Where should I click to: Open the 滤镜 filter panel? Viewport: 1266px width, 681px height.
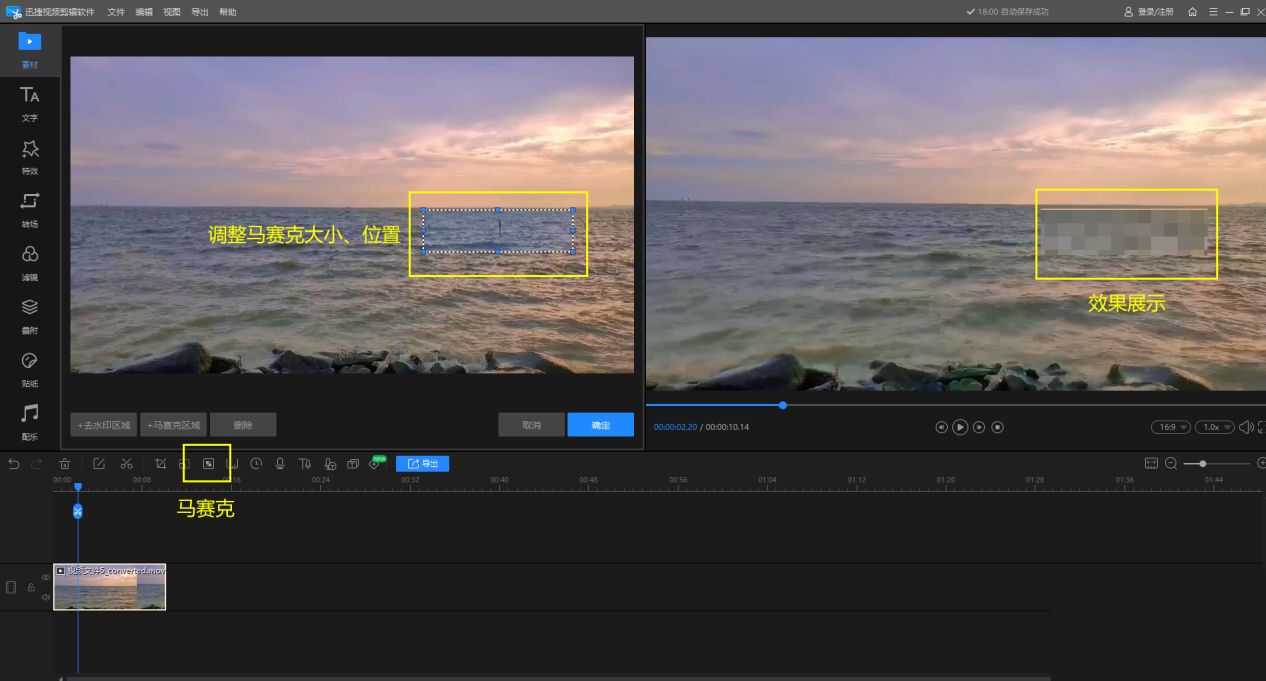click(30, 261)
